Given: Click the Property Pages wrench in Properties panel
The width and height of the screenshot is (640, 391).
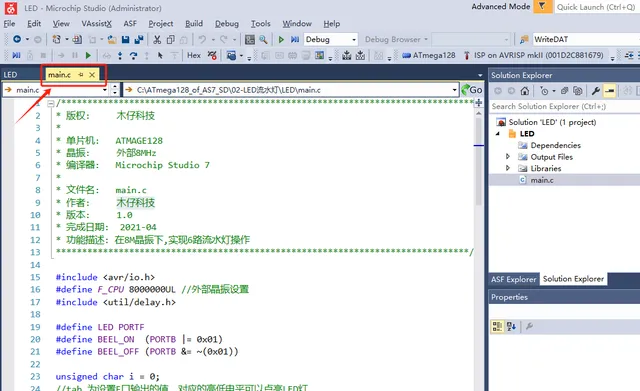Looking at the screenshot, I should 529,326.
